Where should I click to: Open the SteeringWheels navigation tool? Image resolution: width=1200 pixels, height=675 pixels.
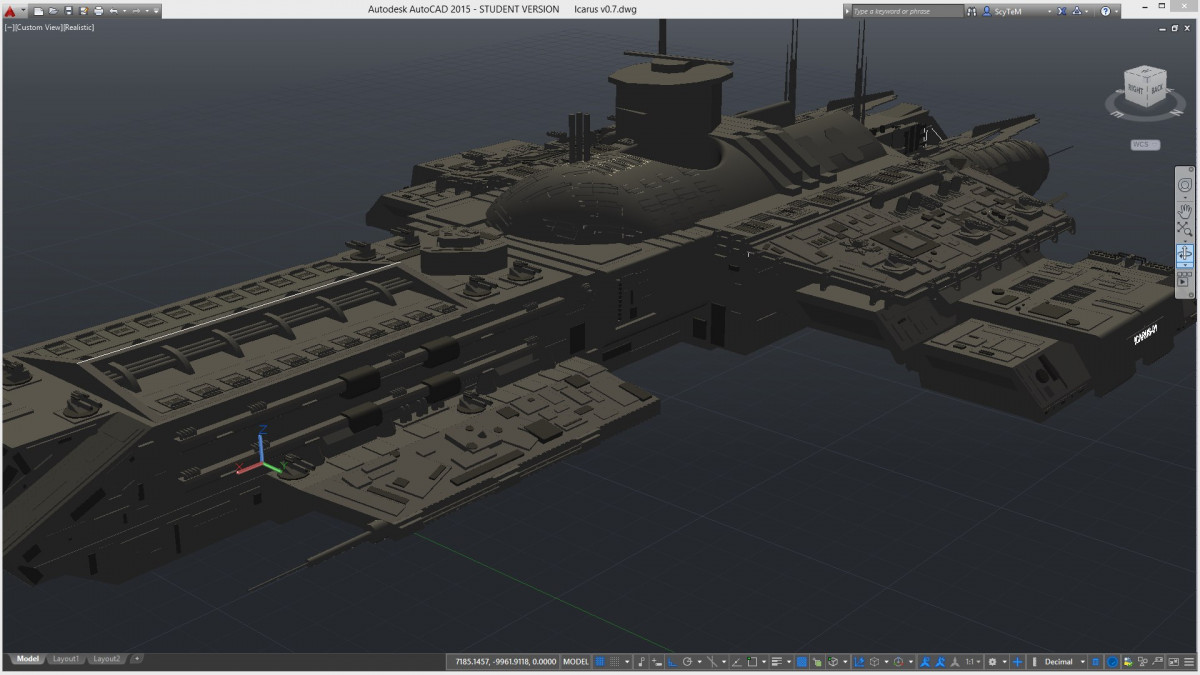(x=1185, y=185)
